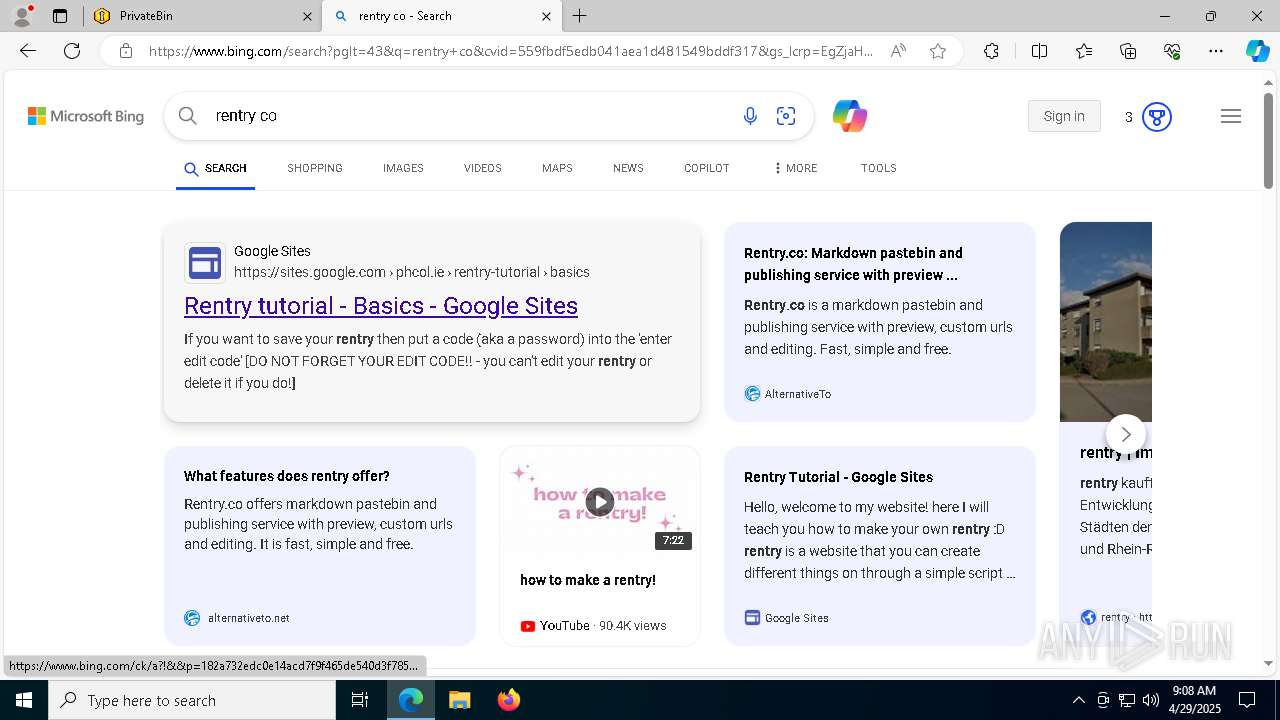The image size is (1280, 720).
Task: Open Bing hamburger settings menu
Action: tap(1231, 116)
